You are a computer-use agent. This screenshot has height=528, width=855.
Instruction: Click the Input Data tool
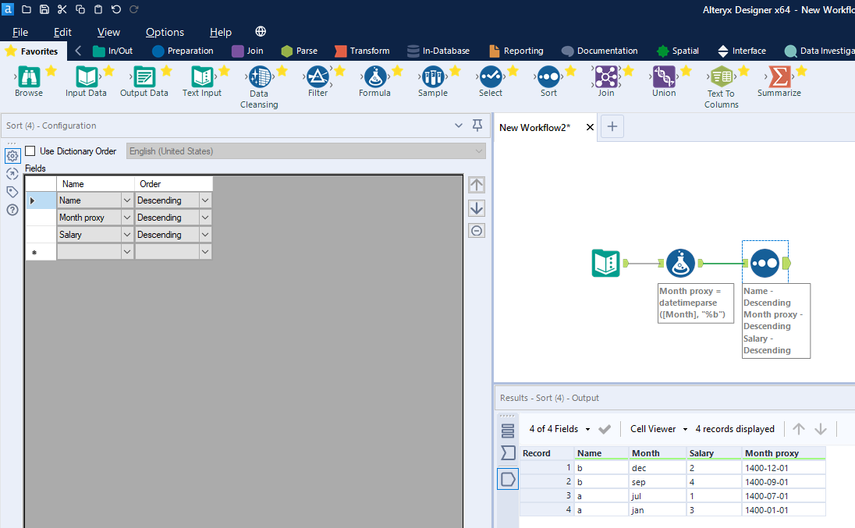pyautogui.click(x=86, y=77)
